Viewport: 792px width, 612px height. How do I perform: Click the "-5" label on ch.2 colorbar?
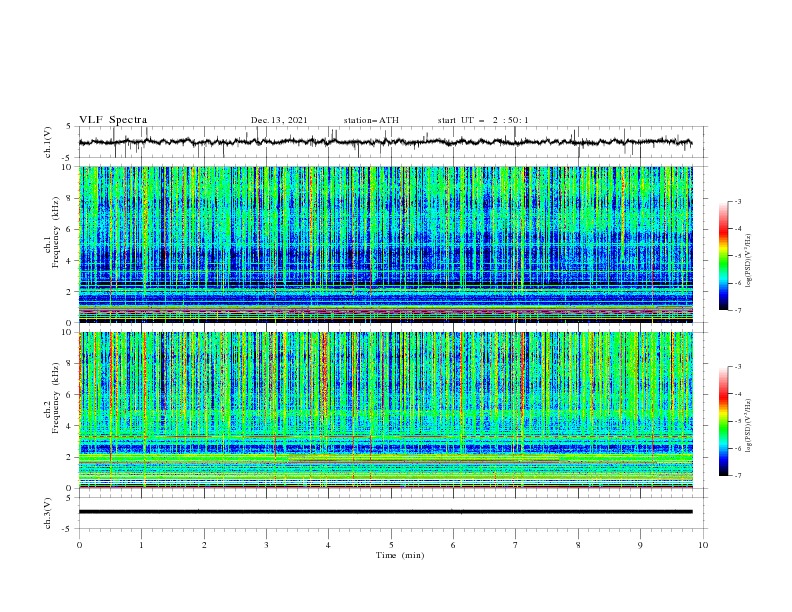pos(738,421)
